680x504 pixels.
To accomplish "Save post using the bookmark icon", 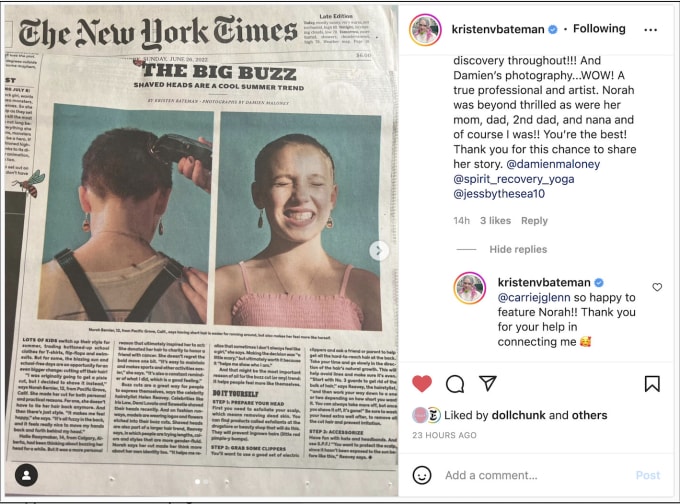I will click(652, 384).
